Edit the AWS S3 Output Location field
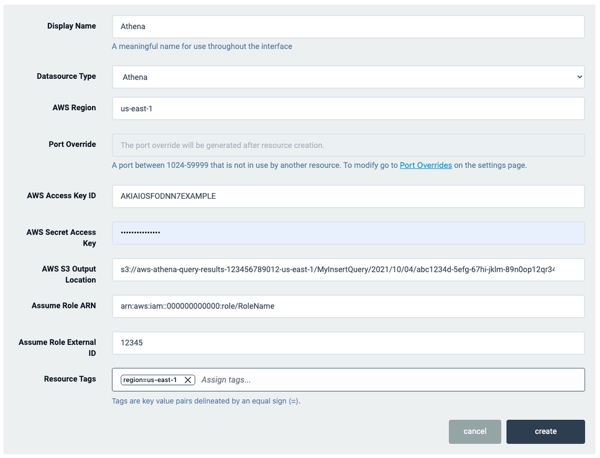Viewport: 600px width, 458px height. point(348,270)
